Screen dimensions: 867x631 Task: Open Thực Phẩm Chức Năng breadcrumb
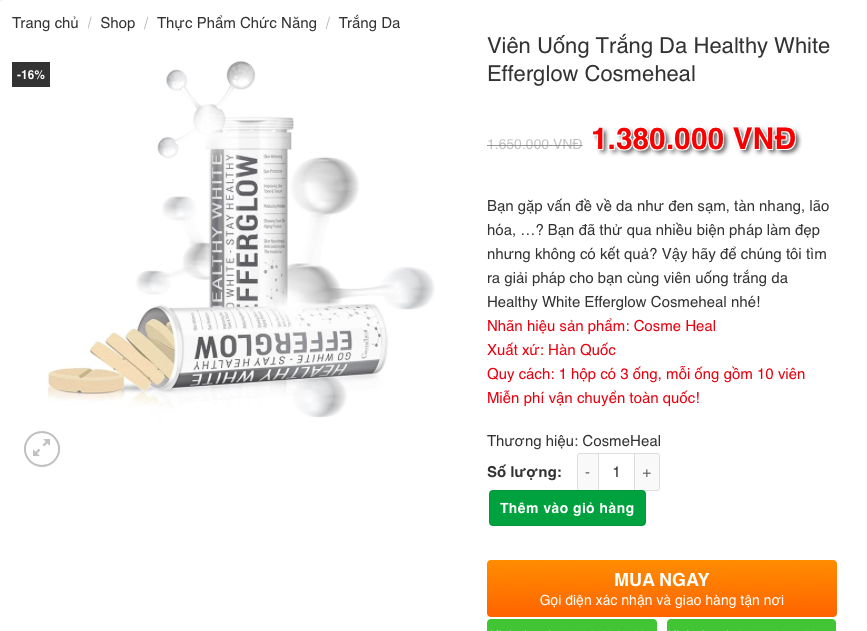pos(237,23)
